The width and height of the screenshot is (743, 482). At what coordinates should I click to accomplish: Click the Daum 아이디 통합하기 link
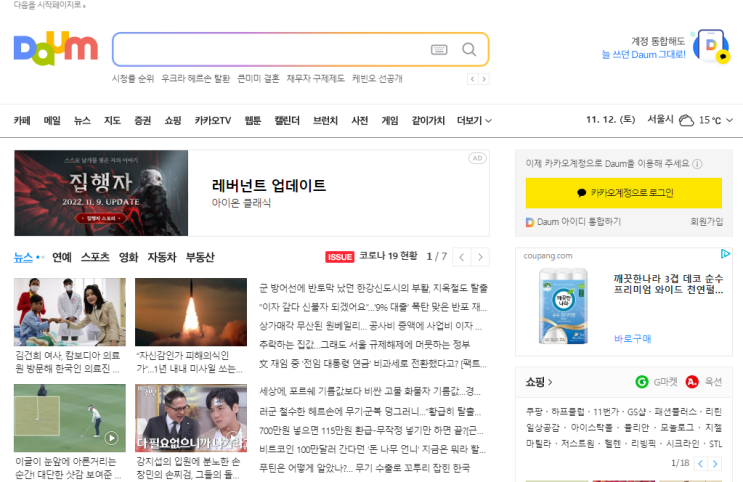[x=579, y=222]
